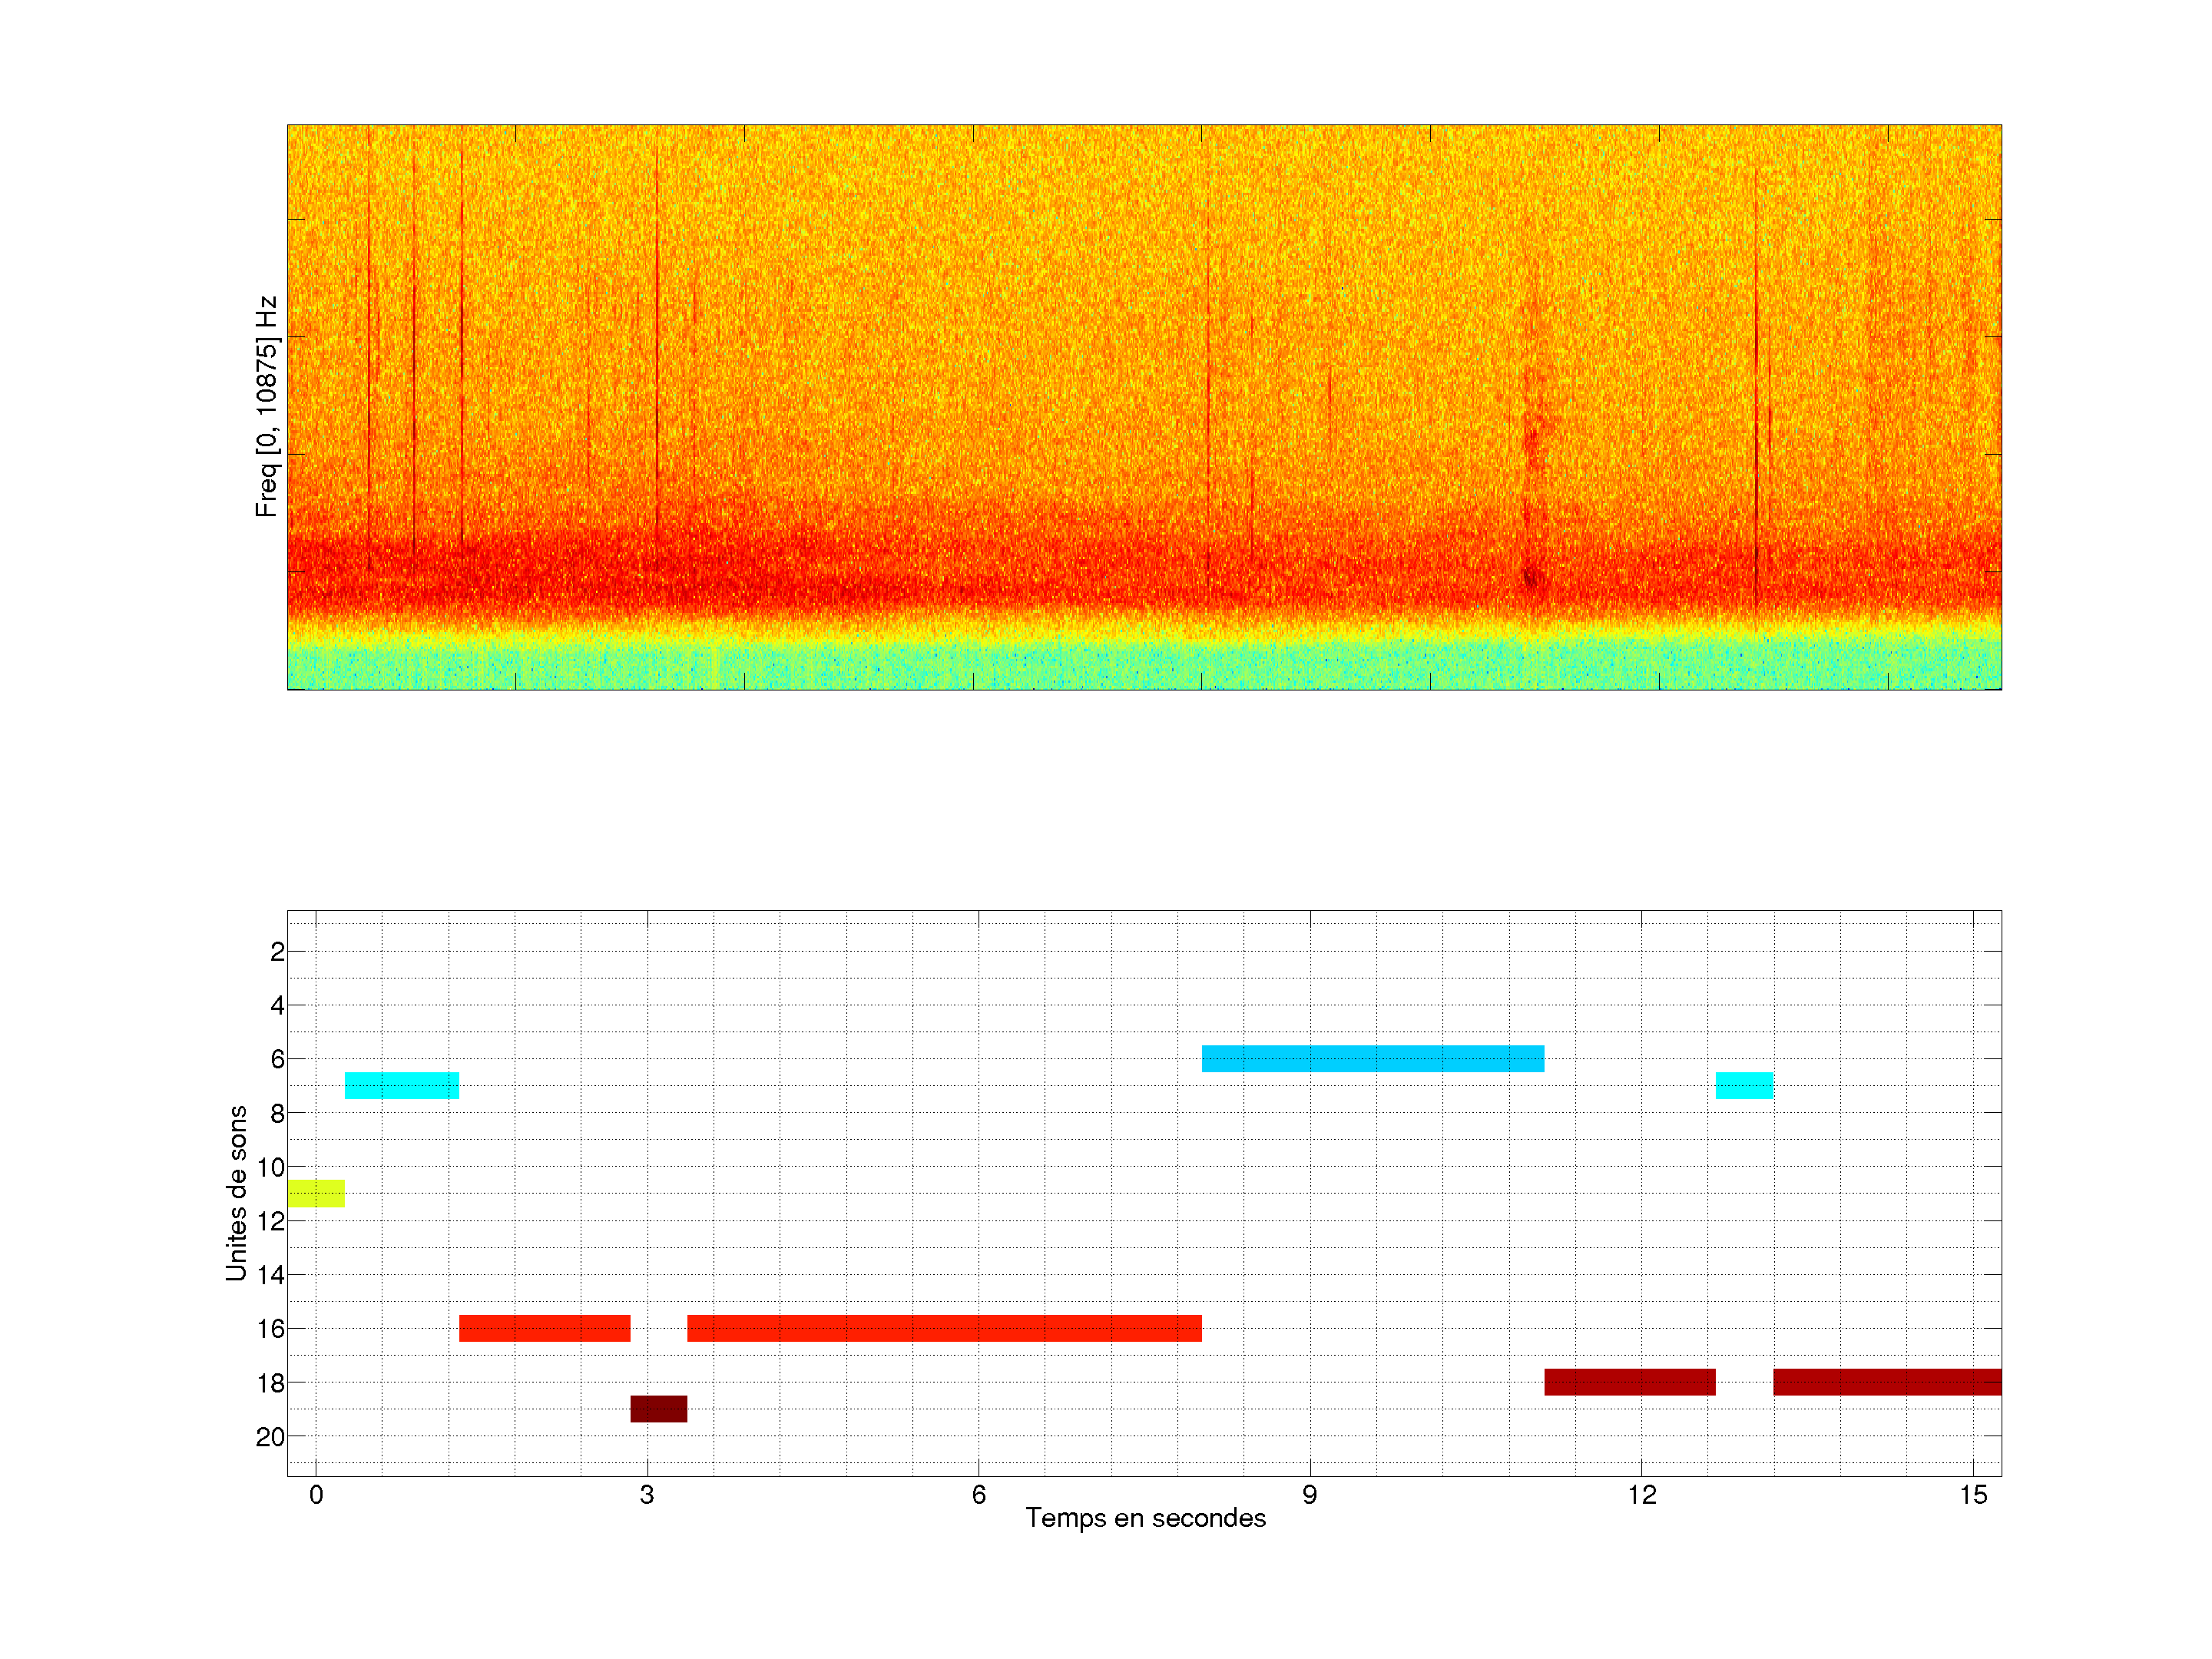Click the long red bar at unit 16

(944, 1328)
